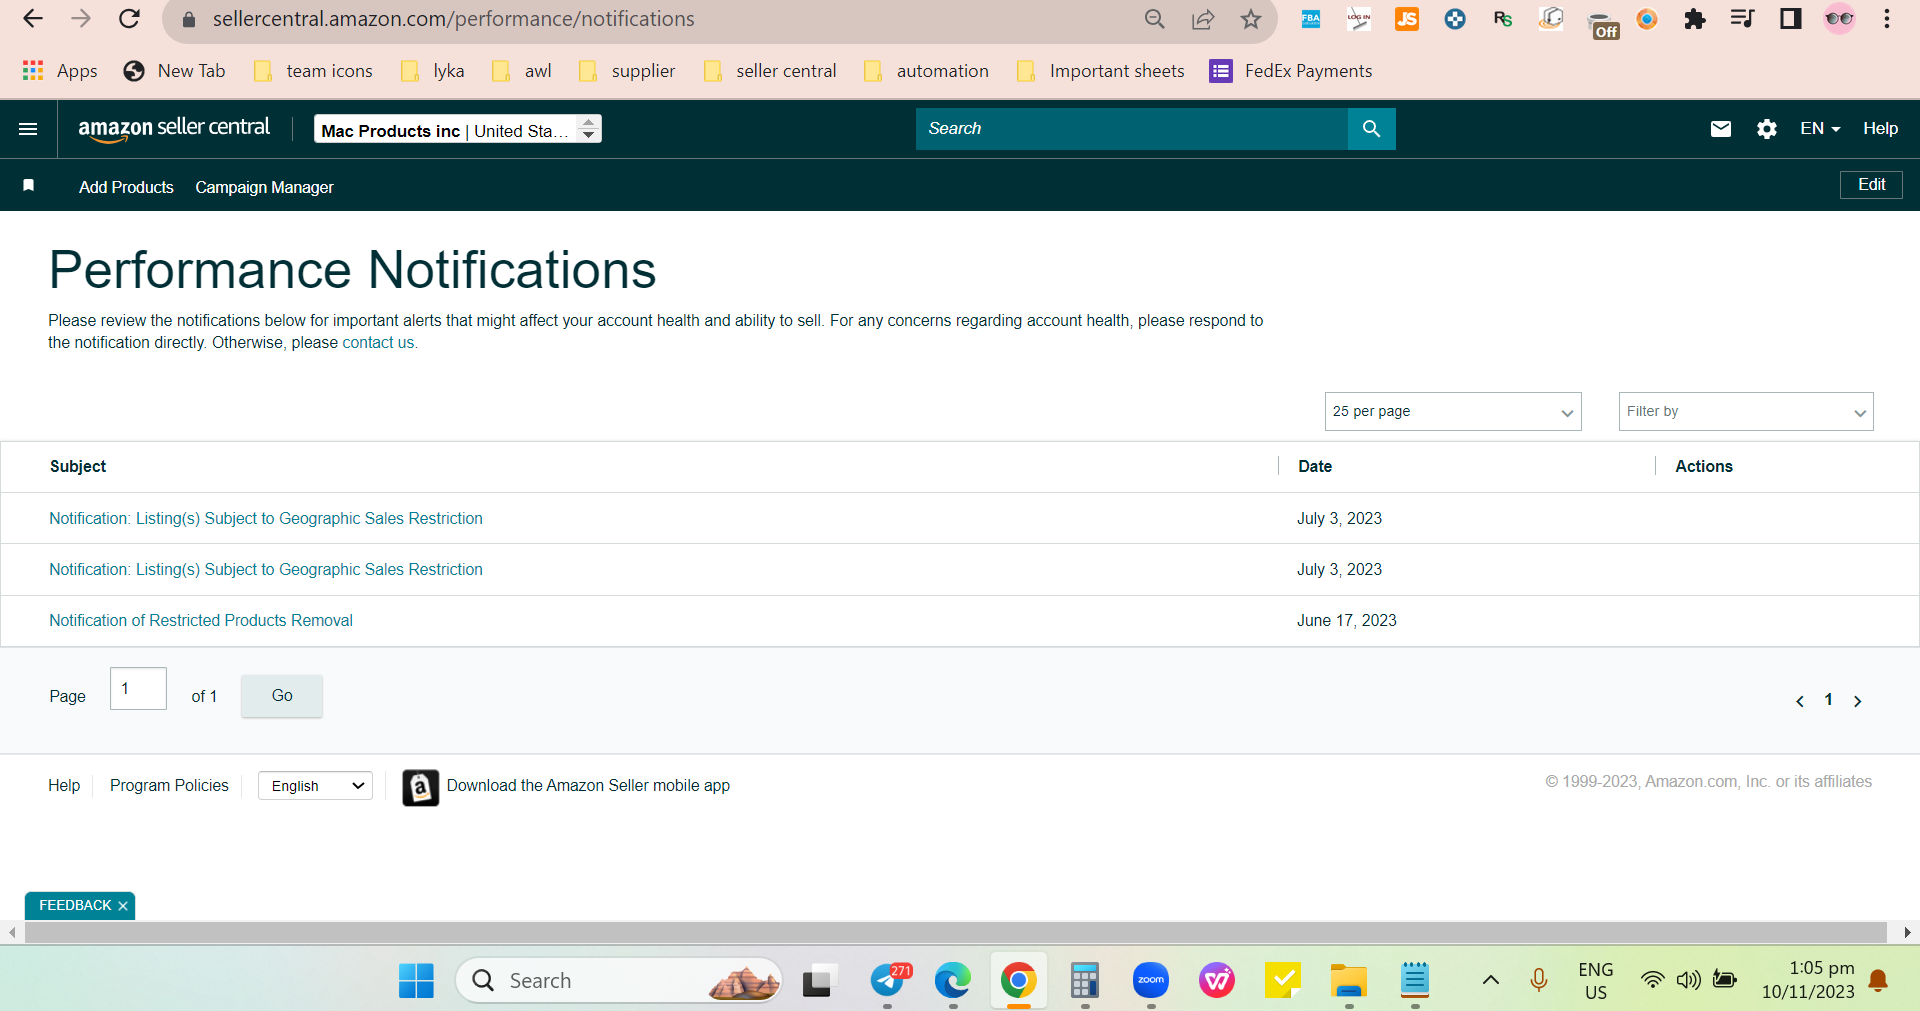Open the New Tab bookmark
Viewport: 1920px width, 1011px height.
(175, 71)
